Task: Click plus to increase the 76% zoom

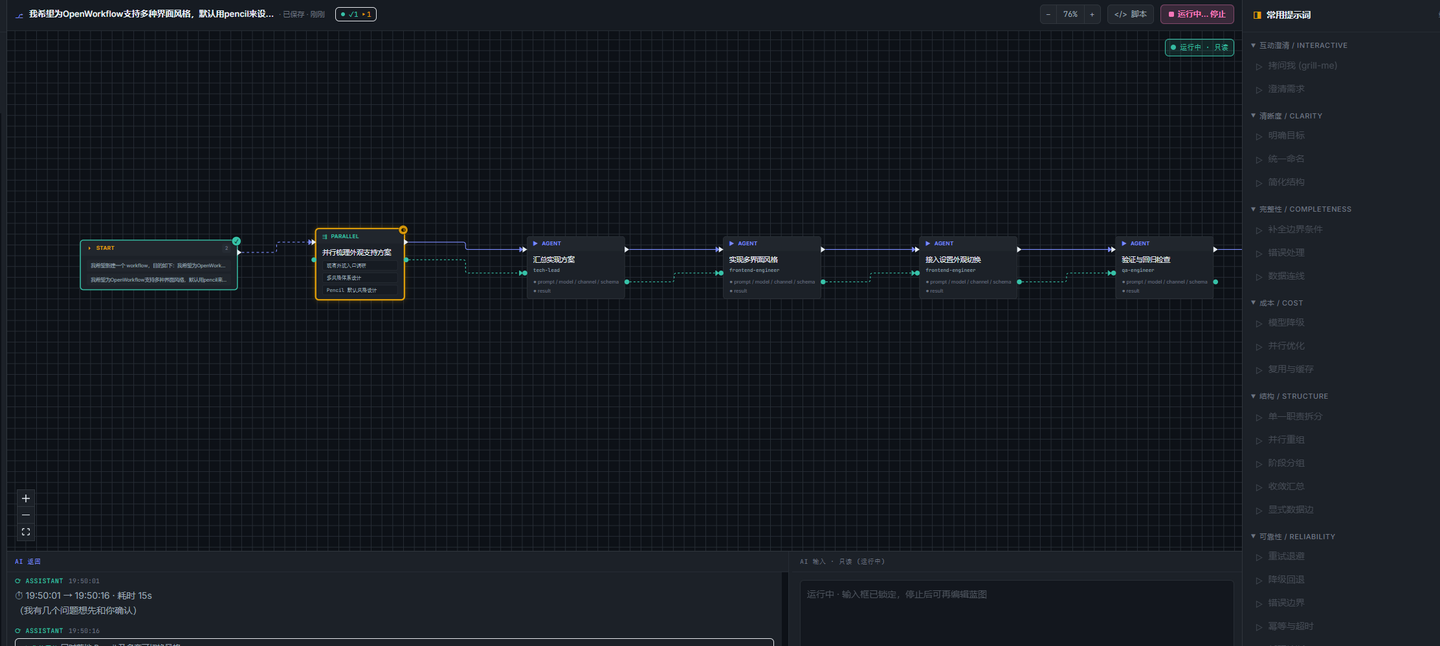Action: pyautogui.click(x=1092, y=14)
